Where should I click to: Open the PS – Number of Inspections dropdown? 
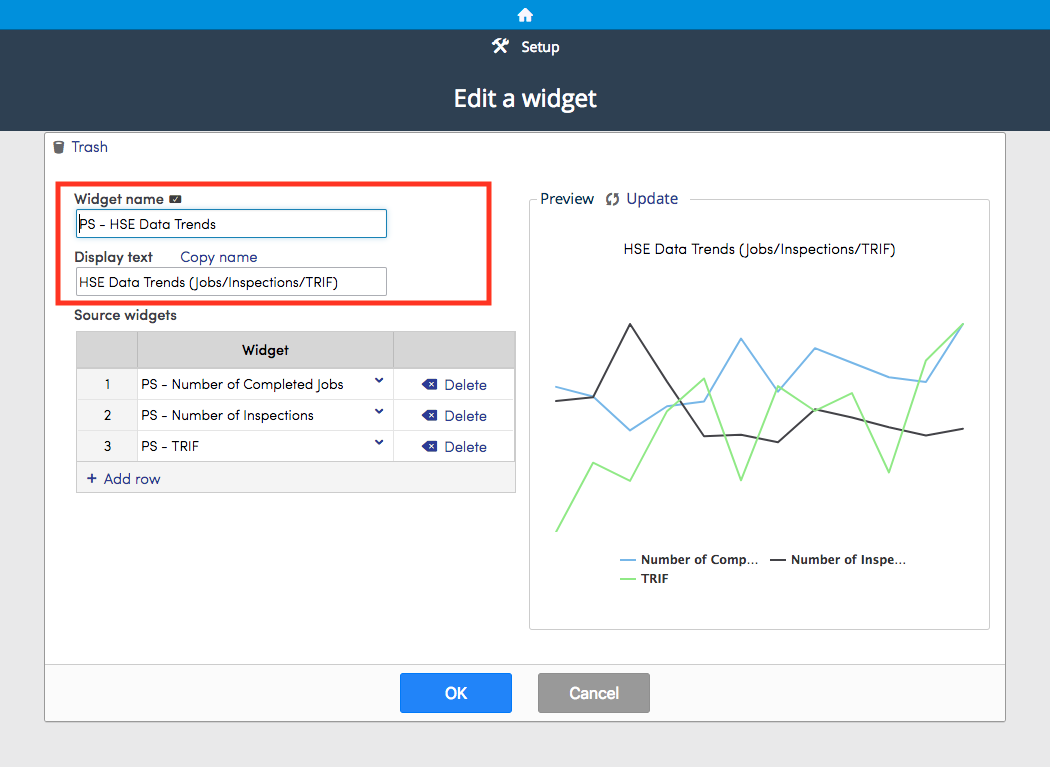point(379,412)
